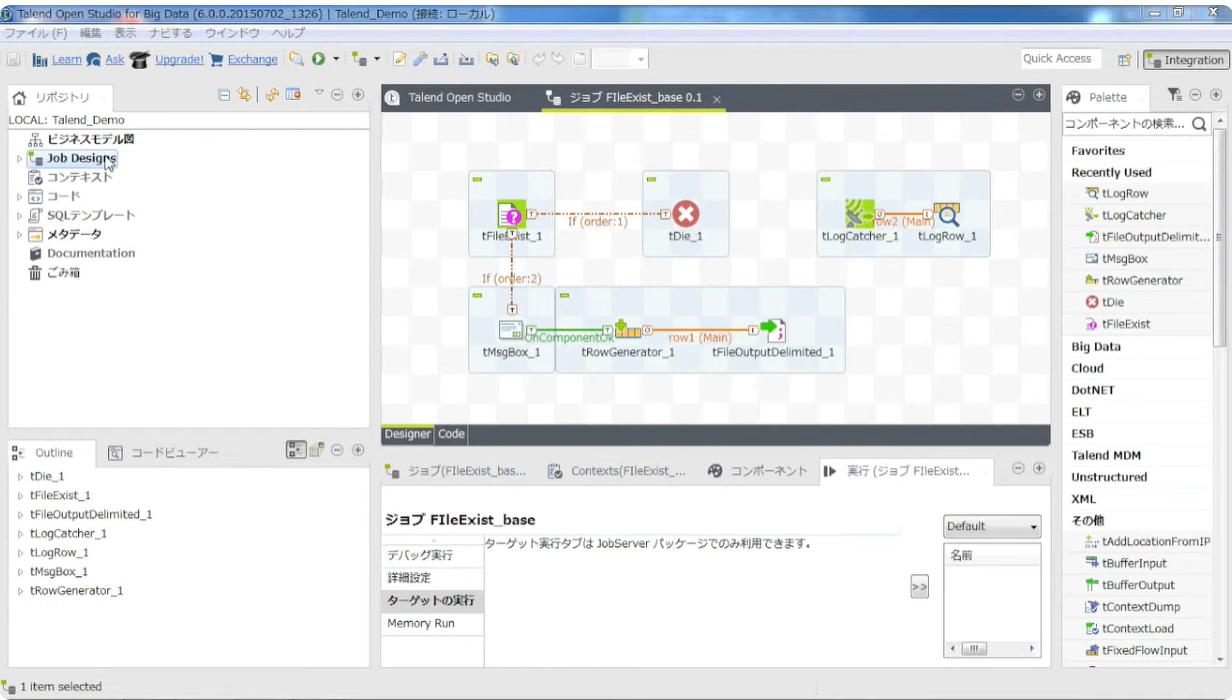Open the Contexts(FIleExist... tab
Viewport: 1232px width, 700px height.
point(617,471)
